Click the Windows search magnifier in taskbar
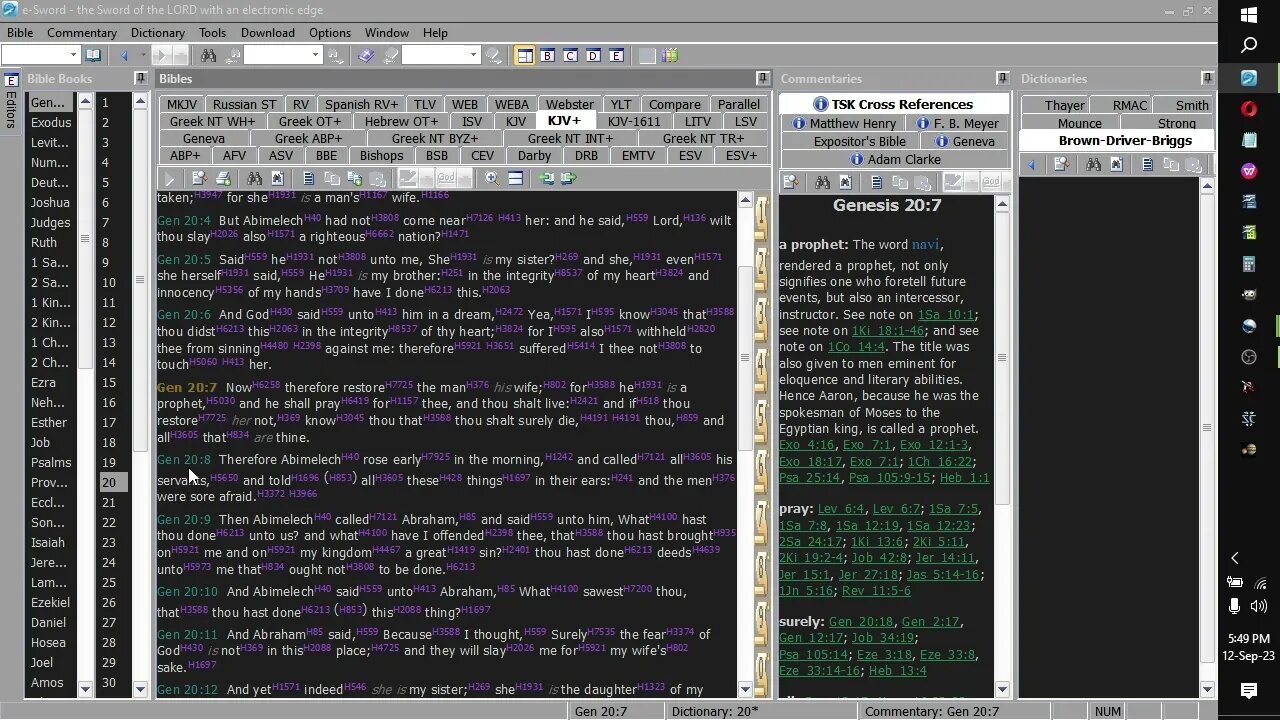 [x=1249, y=45]
